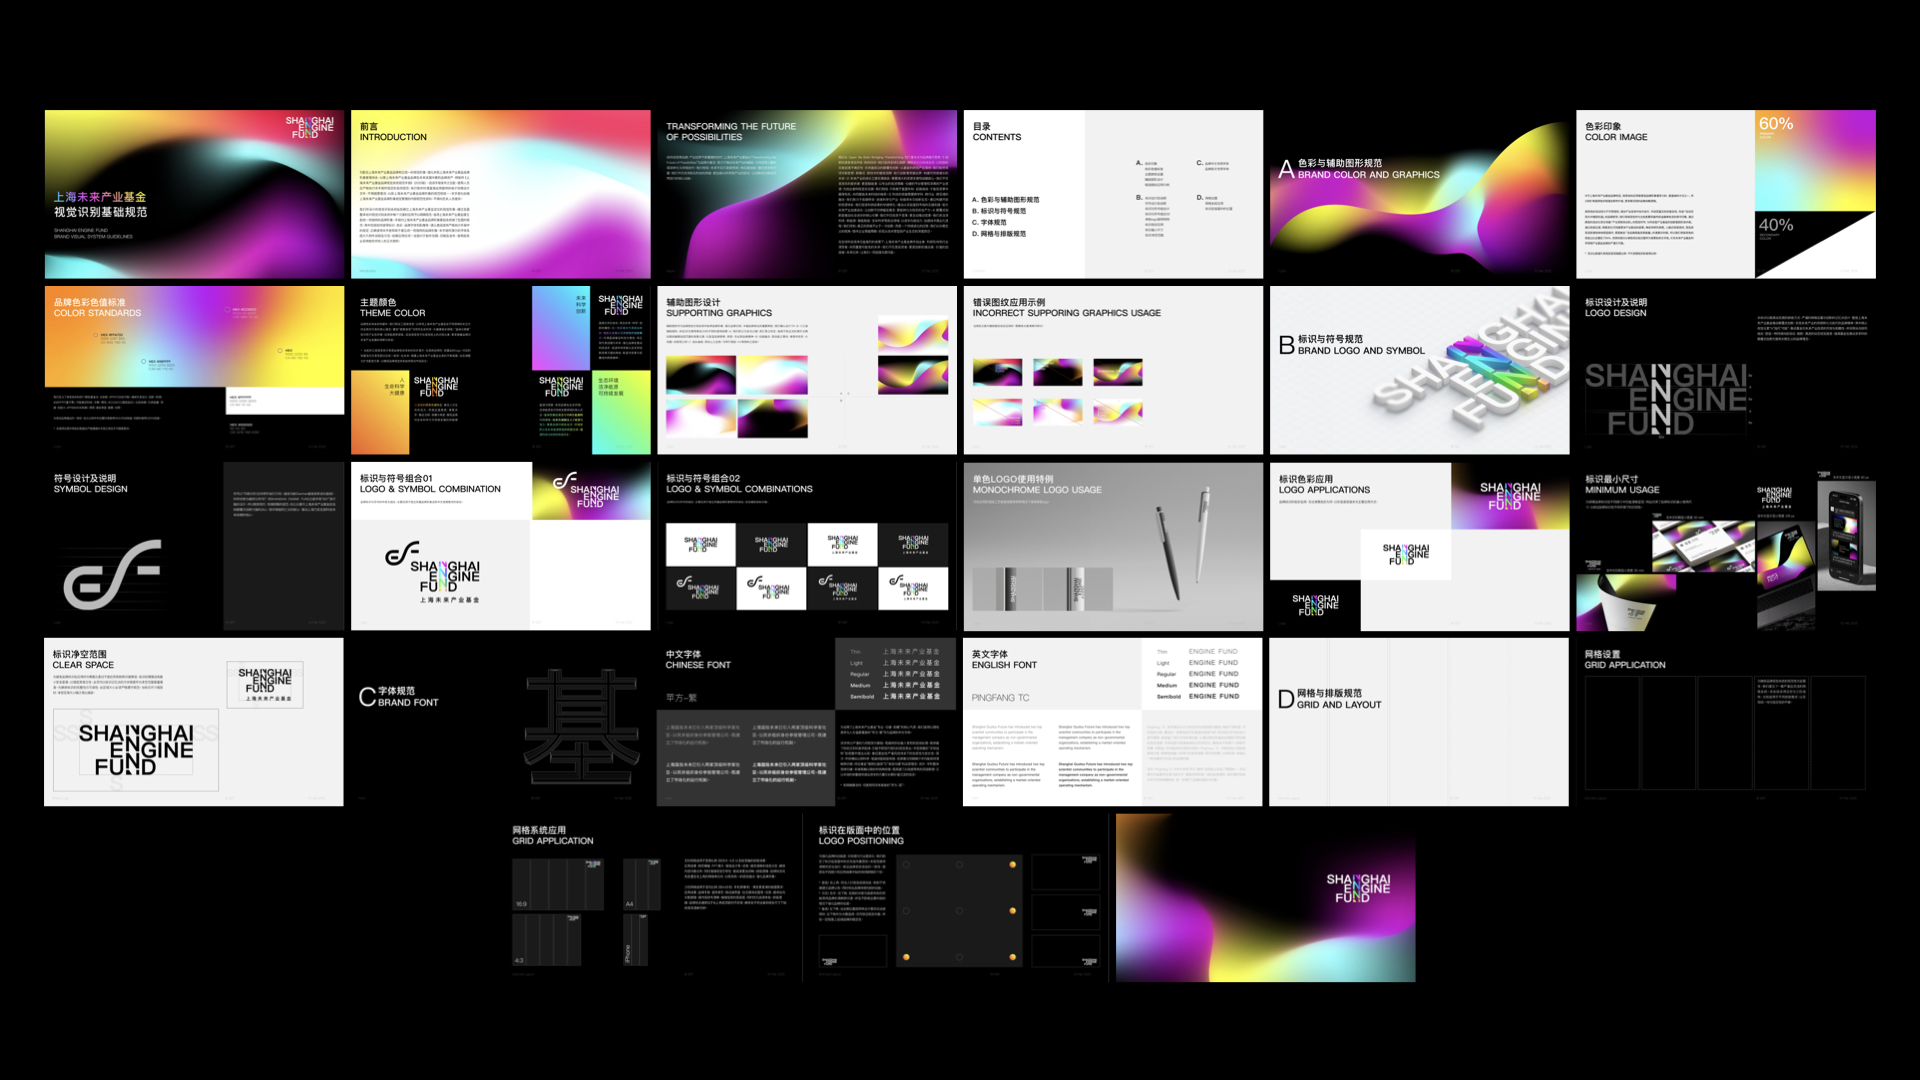Open the BRAND LOGO AND SYMBOL section slide
The width and height of the screenshot is (1920, 1080).
1418,370
